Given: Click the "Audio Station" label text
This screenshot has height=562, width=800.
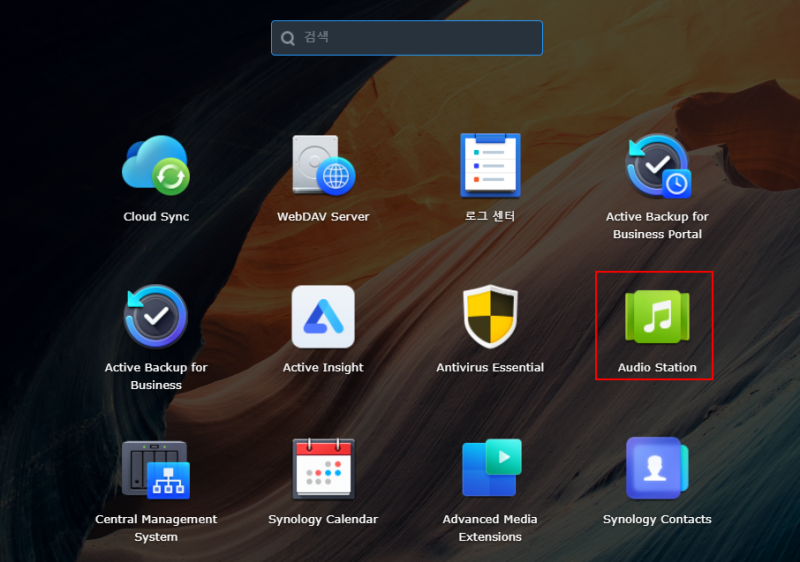Looking at the screenshot, I should tap(657, 368).
